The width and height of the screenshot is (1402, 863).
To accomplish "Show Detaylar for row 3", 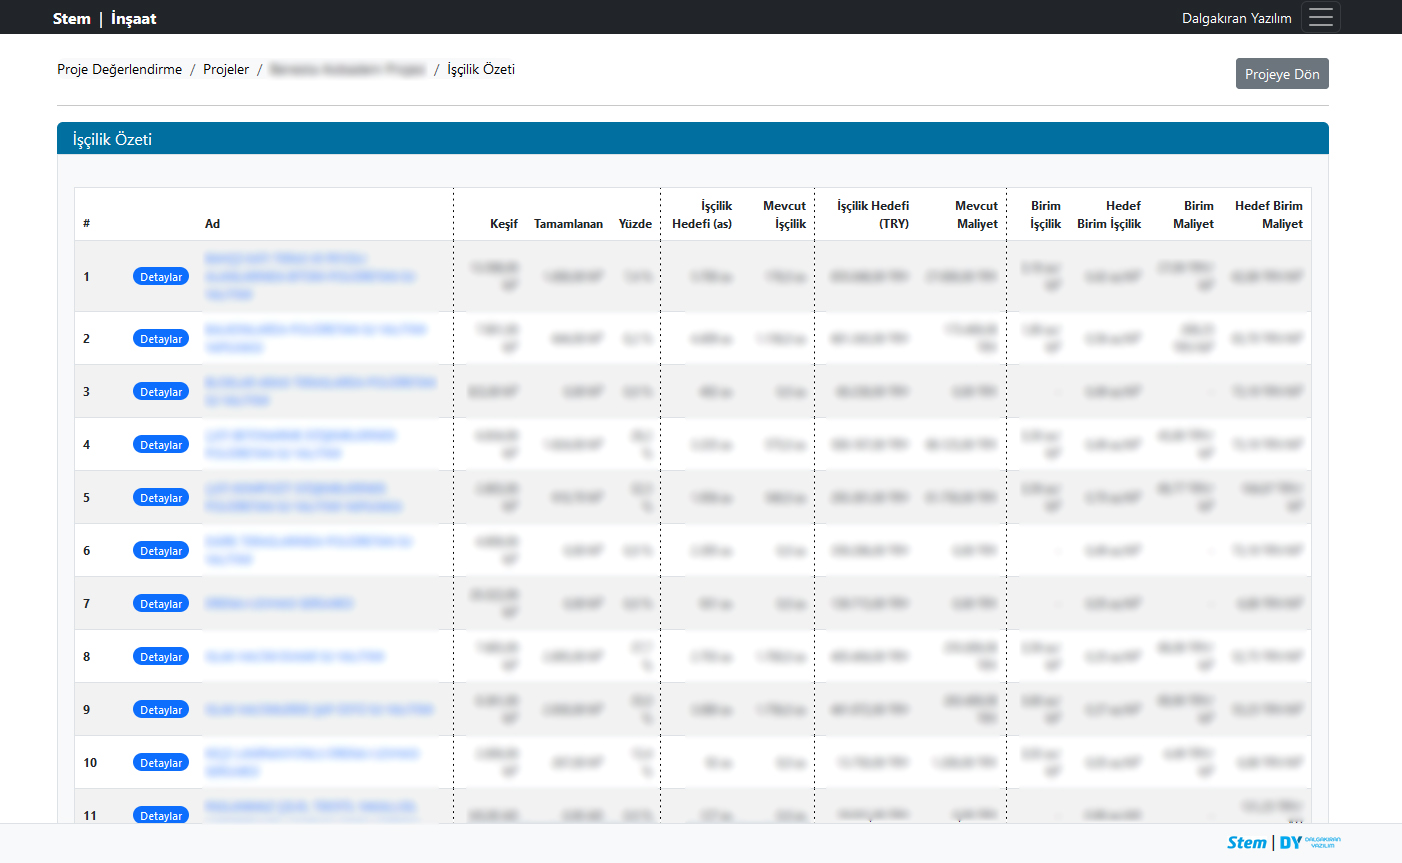I will coord(161,392).
